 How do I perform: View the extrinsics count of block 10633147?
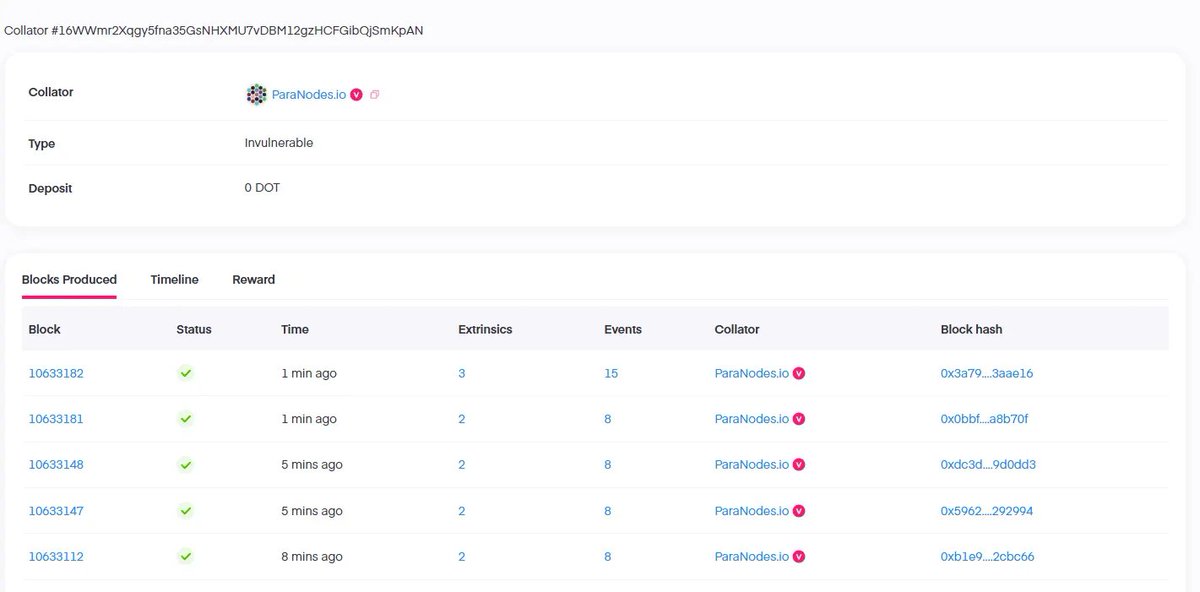(x=462, y=511)
